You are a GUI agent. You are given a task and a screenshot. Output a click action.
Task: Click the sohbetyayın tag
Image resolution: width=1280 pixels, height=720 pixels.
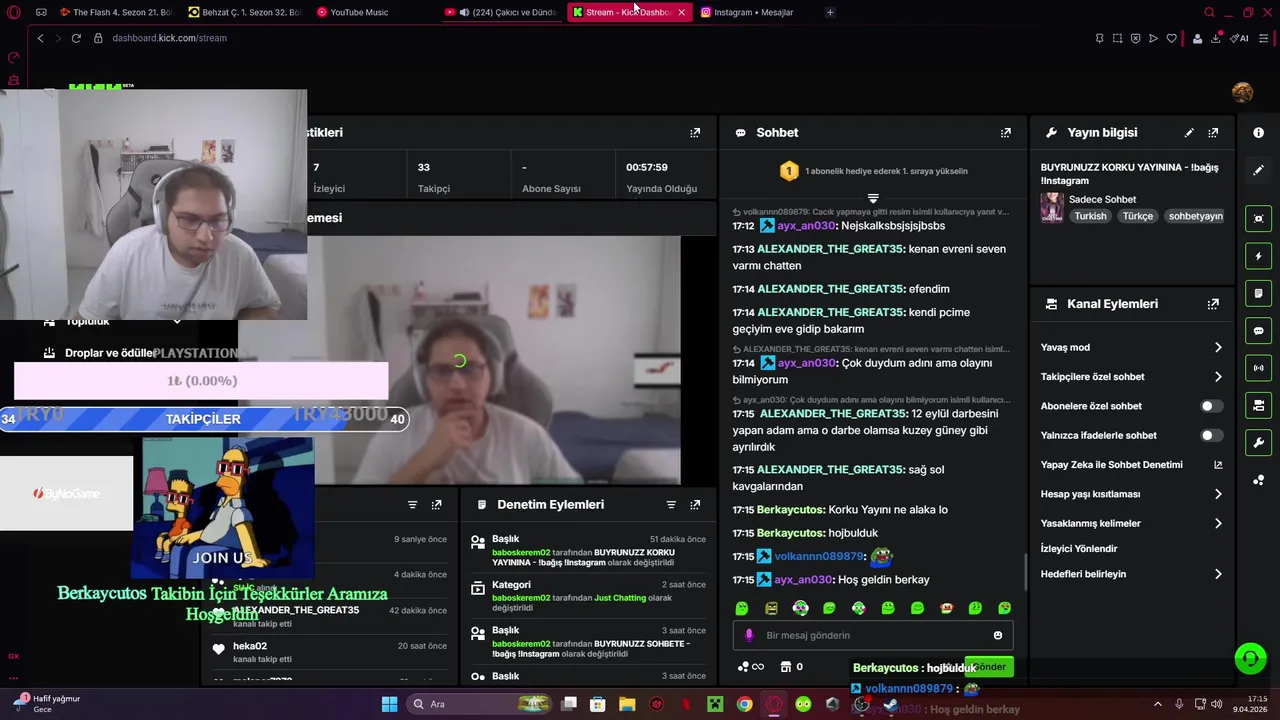pos(1196,216)
